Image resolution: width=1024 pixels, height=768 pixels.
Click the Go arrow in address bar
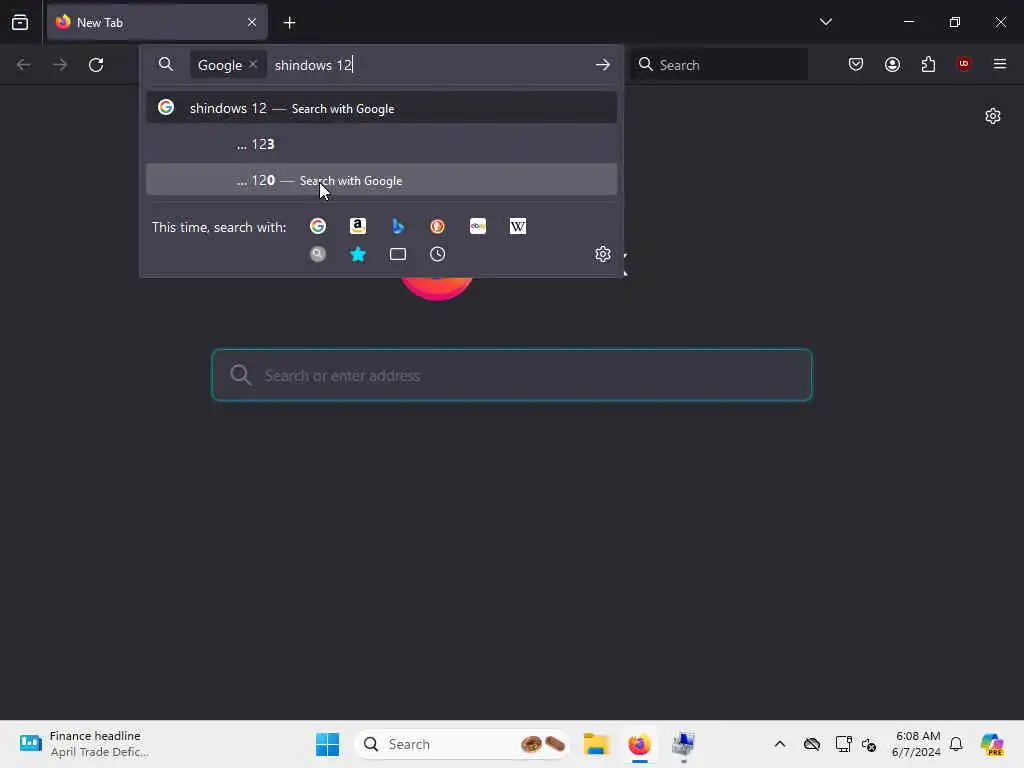[603, 65]
